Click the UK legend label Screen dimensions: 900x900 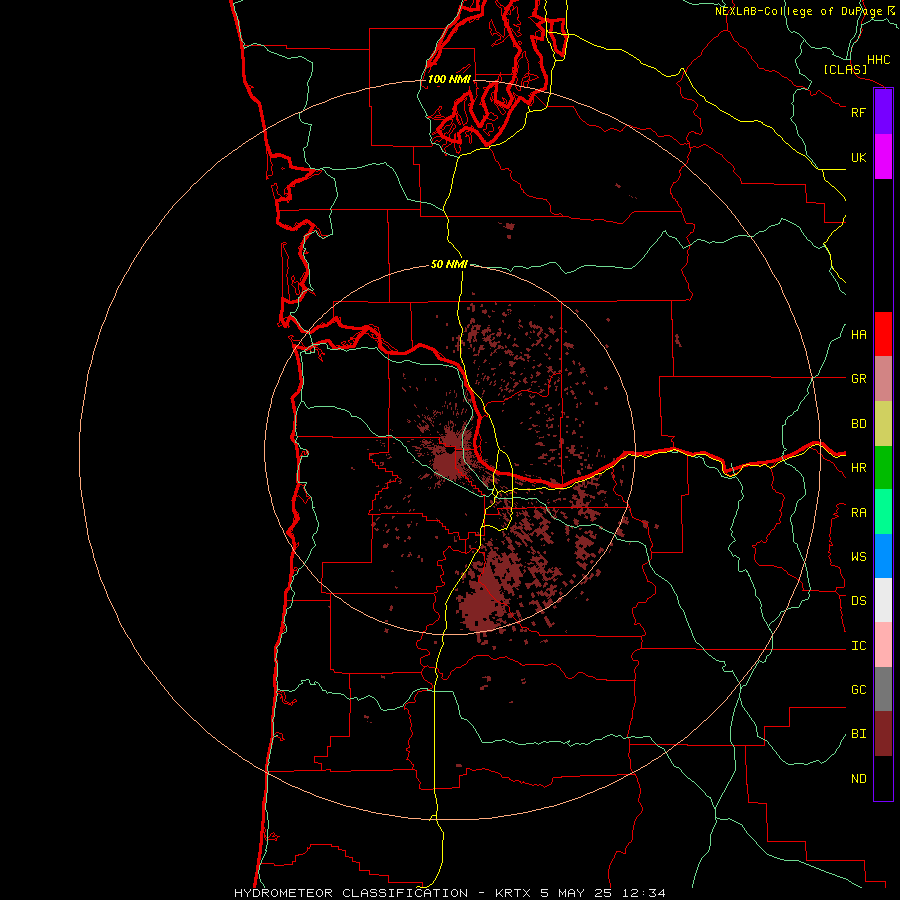pyautogui.click(x=858, y=157)
